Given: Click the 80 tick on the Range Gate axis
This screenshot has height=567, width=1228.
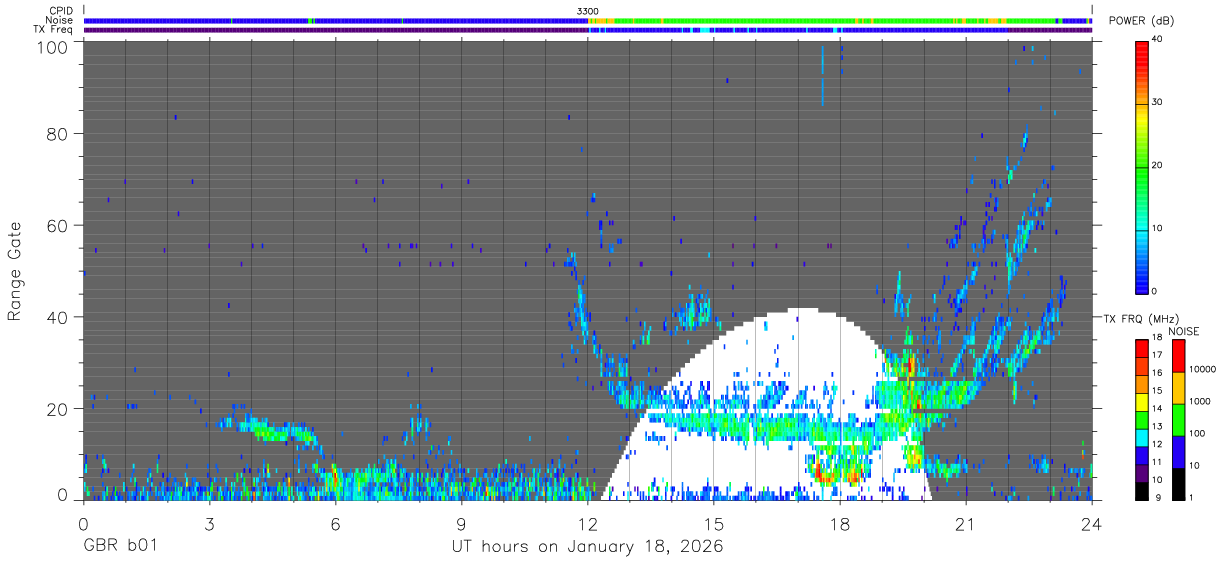Looking at the screenshot, I should pyautogui.click(x=59, y=133).
